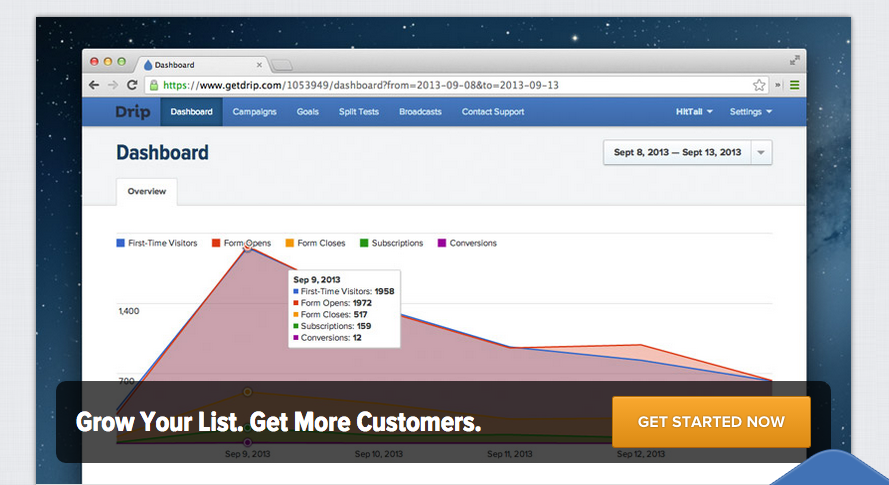889x485 pixels.
Task: Click the Sep 11, 2013 axis label
Action: point(510,454)
